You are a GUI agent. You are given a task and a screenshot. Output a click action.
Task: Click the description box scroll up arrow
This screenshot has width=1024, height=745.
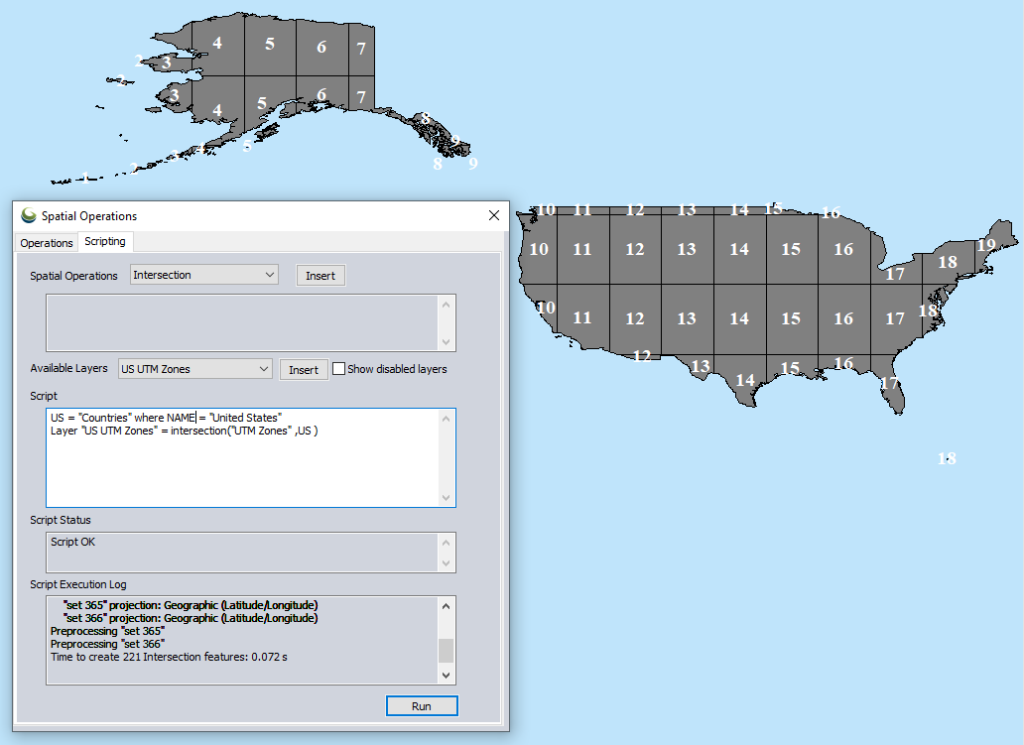click(446, 304)
